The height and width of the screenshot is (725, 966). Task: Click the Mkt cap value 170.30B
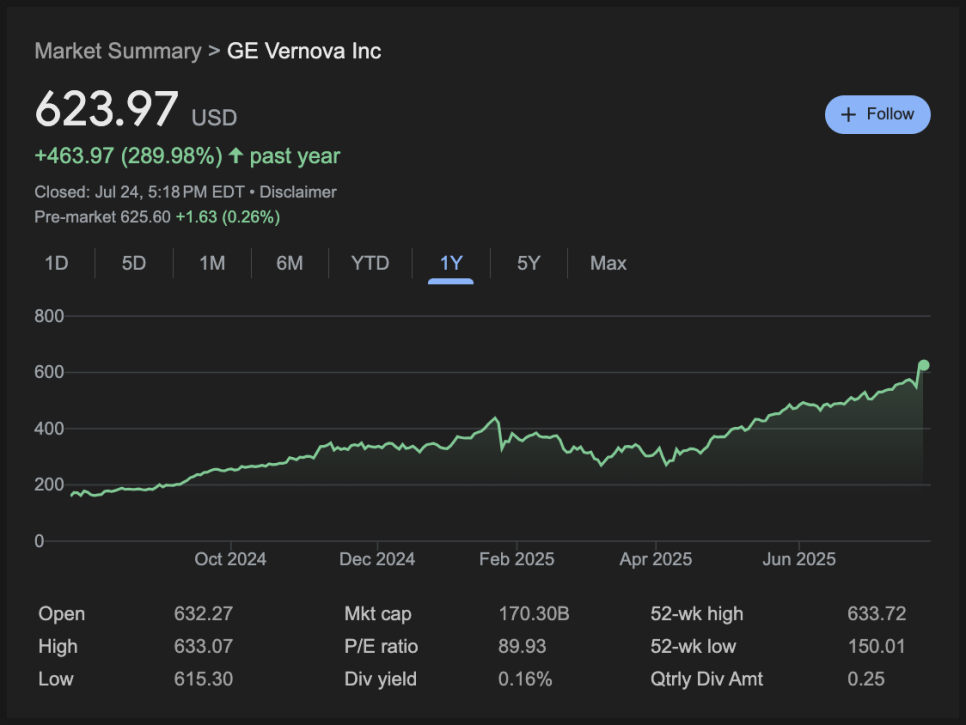point(534,614)
